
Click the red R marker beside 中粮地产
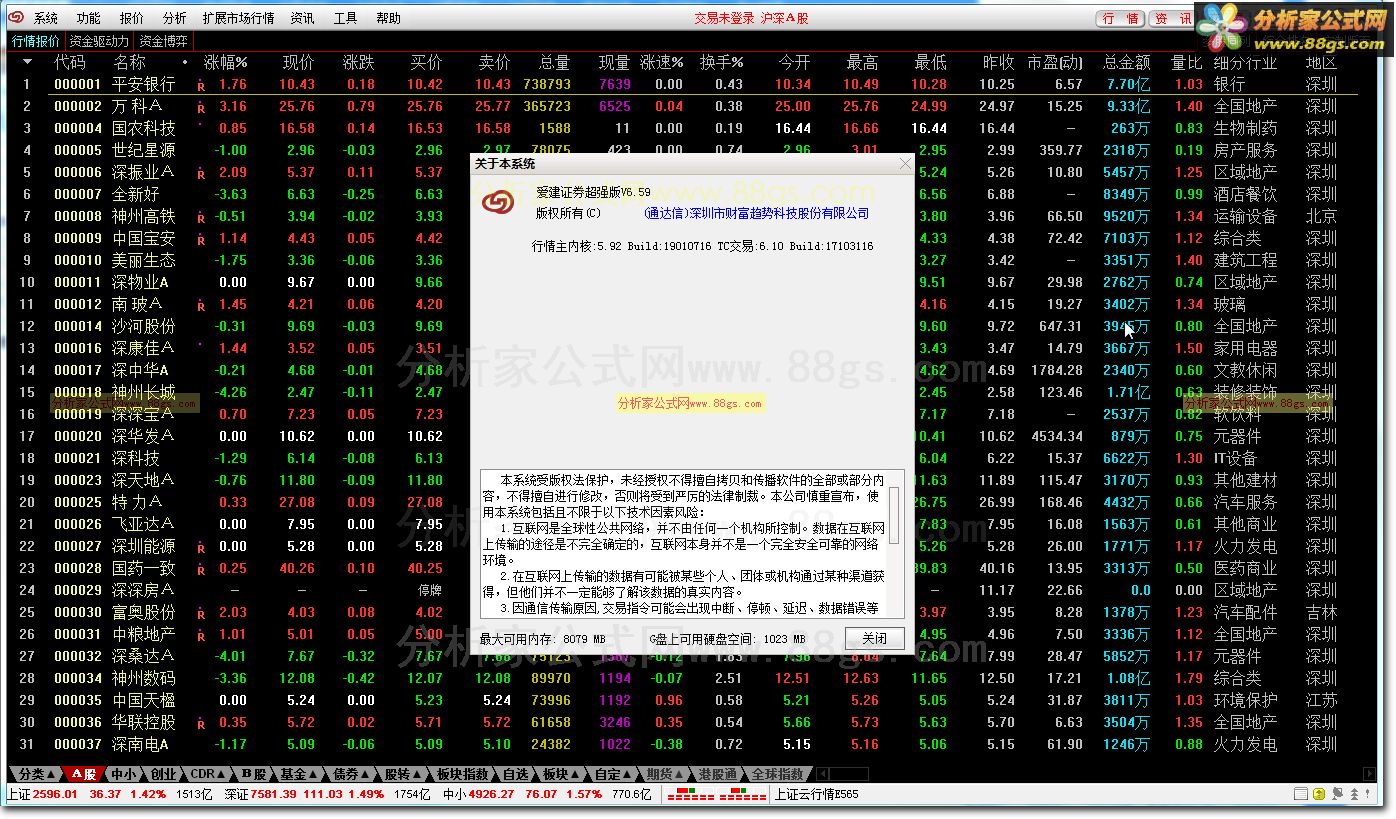click(x=201, y=636)
